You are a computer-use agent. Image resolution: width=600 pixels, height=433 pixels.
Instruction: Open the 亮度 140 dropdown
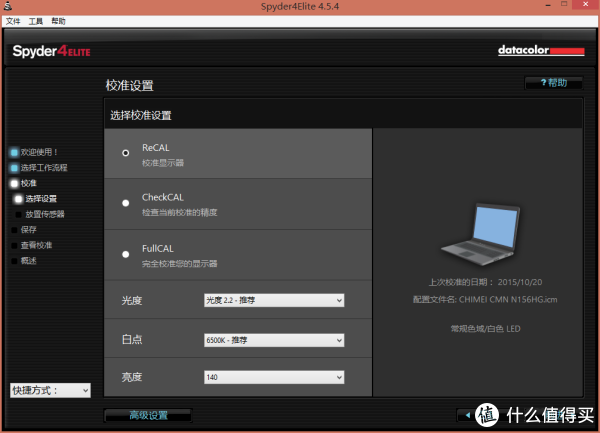pyautogui.click(x=274, y=377)
